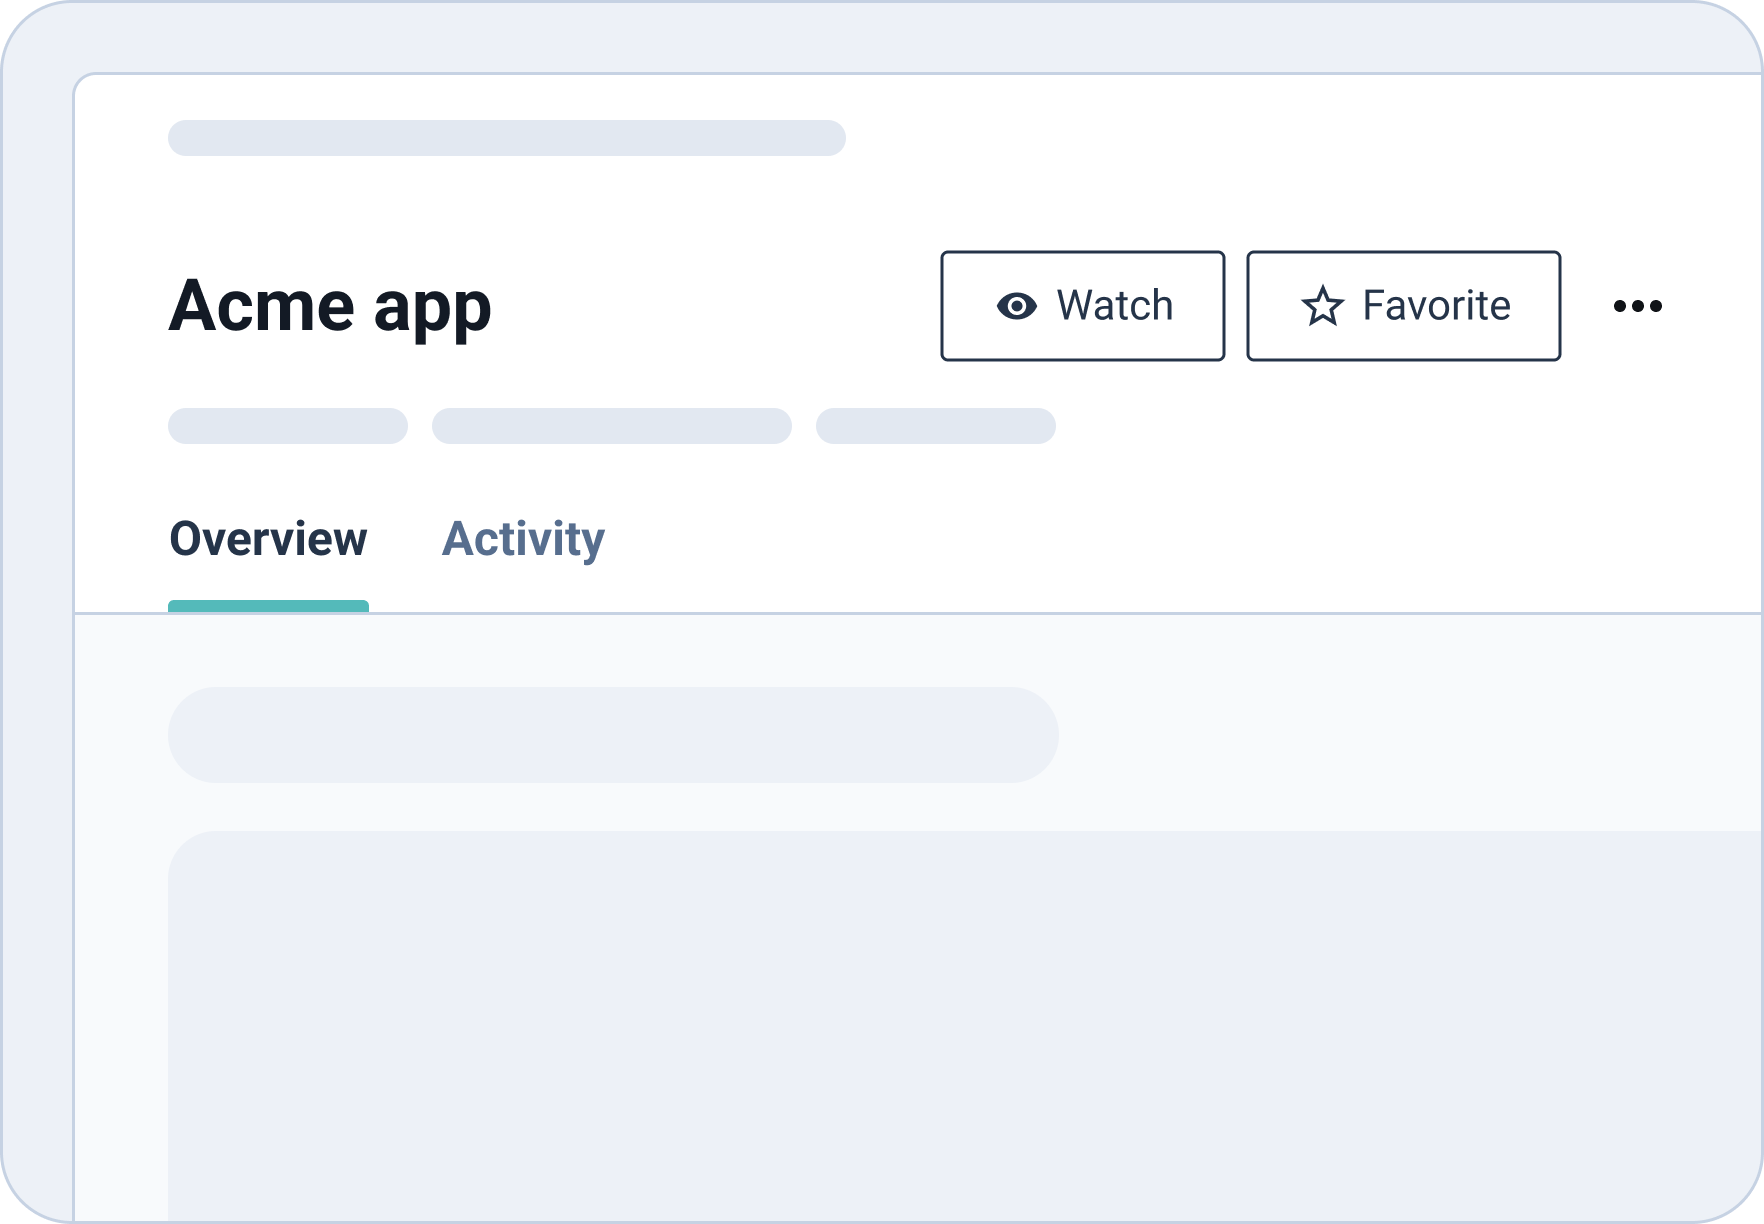Select the first placeholder tag under Acme app
The image size is (1764, 1224).
[287, 426]
